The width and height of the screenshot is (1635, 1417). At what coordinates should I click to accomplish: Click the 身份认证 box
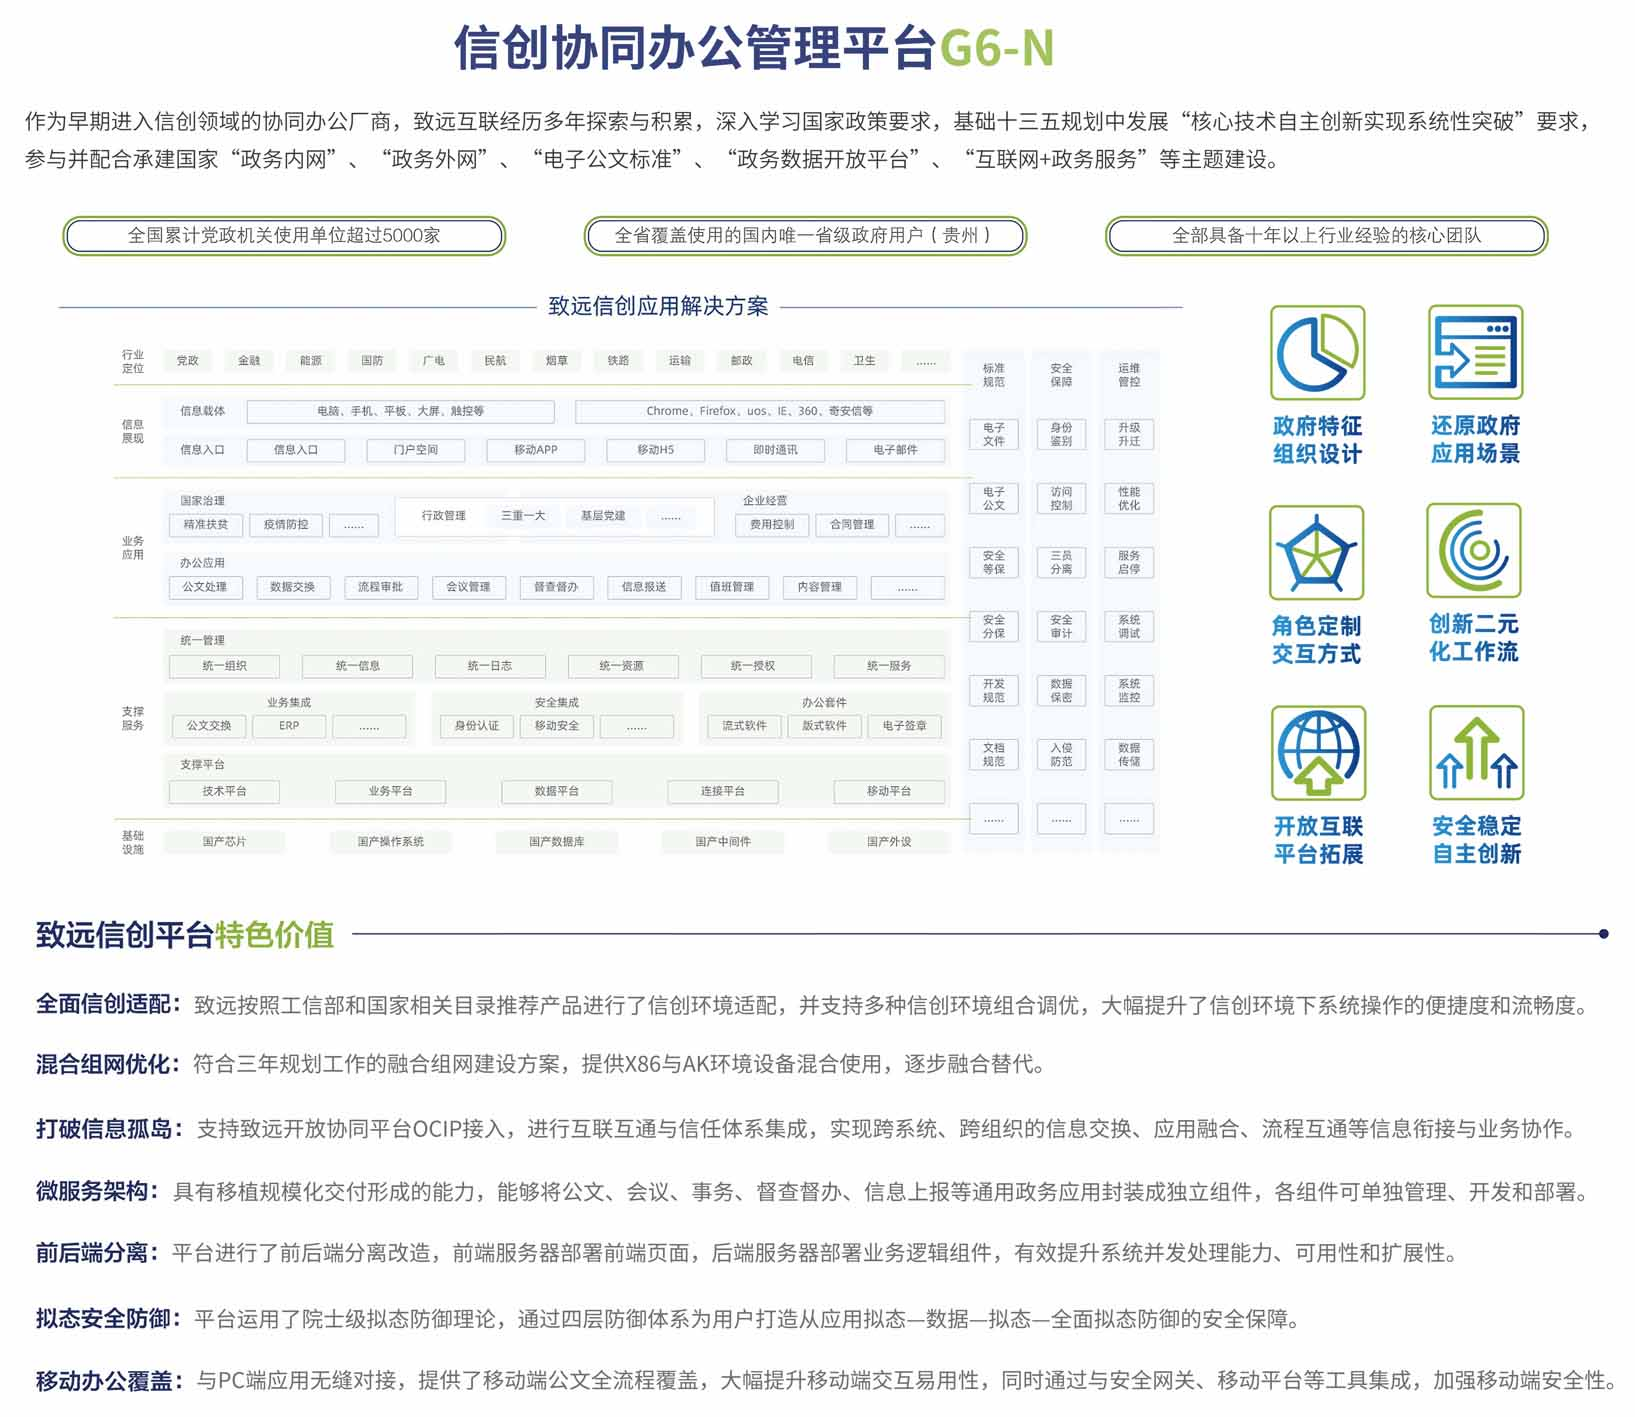tap(477, 726)
